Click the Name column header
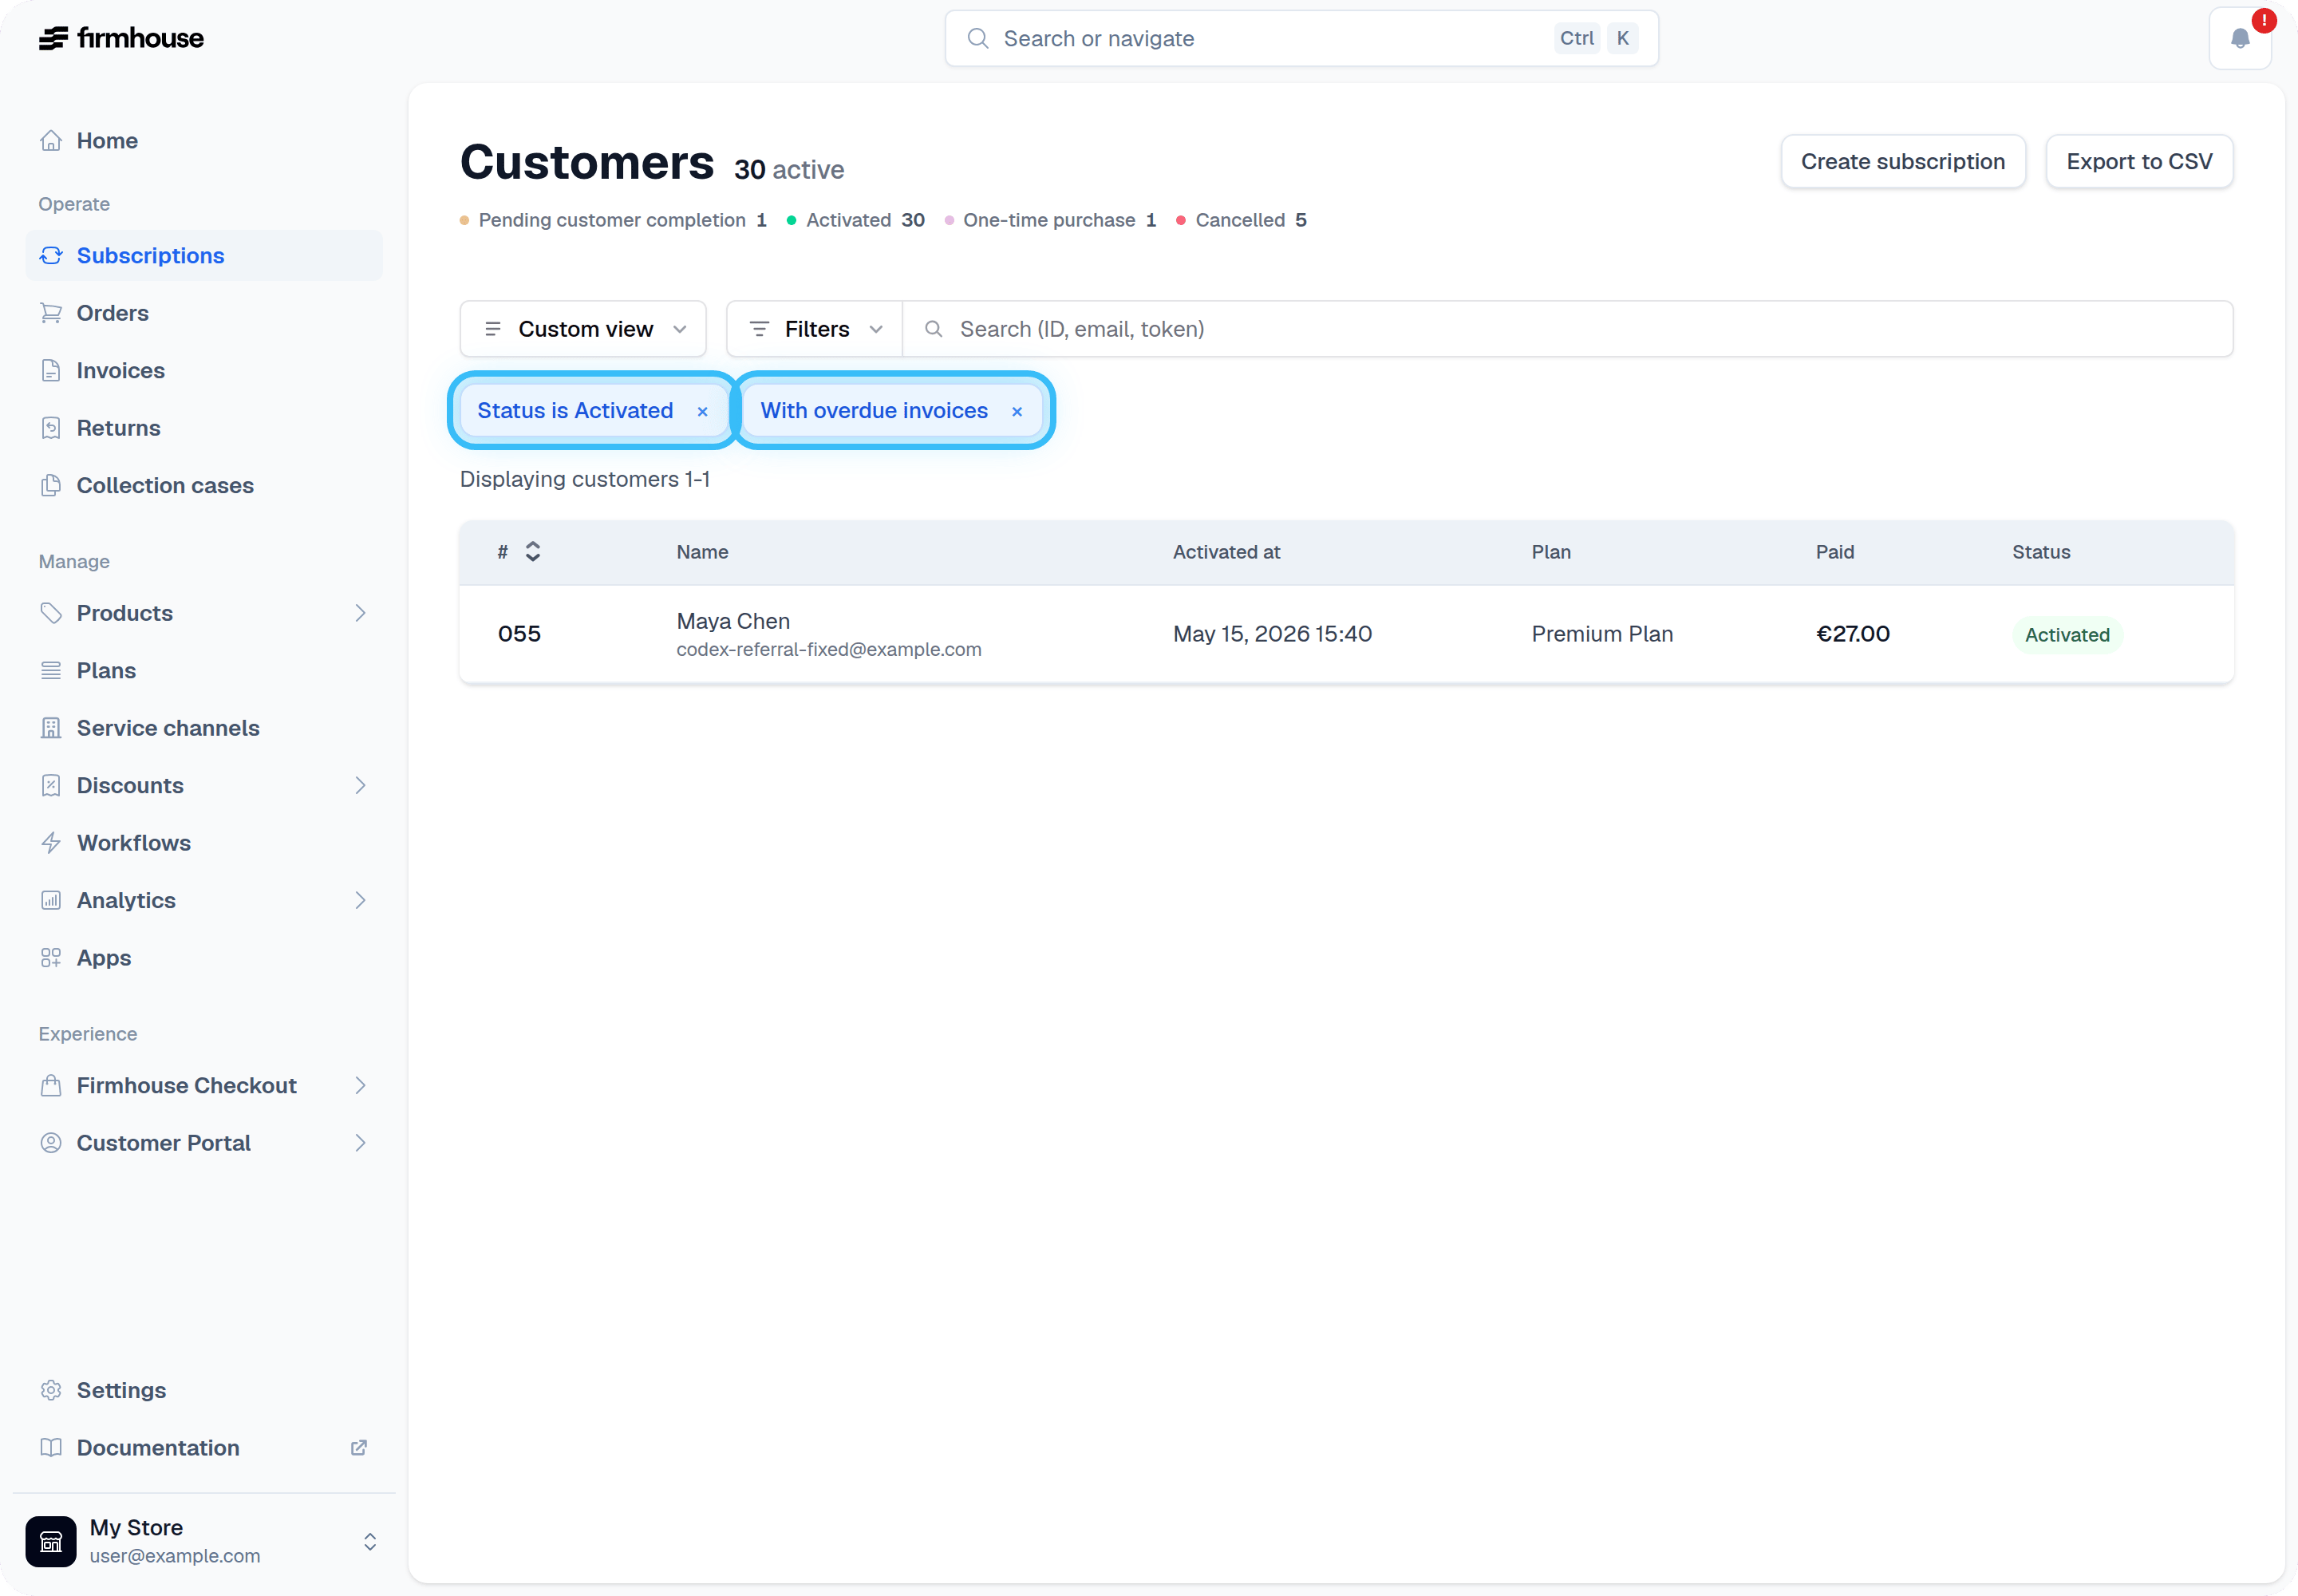This screenshot has width=2298, height=1596. 702,552
